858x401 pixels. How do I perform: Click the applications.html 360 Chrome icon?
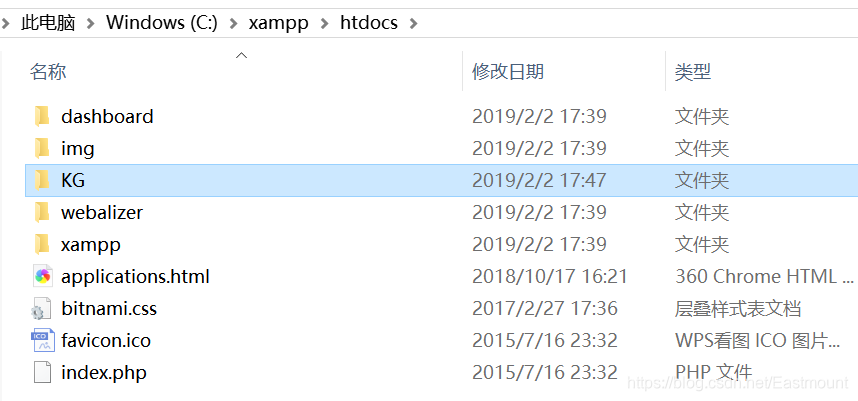pos(42,276)
